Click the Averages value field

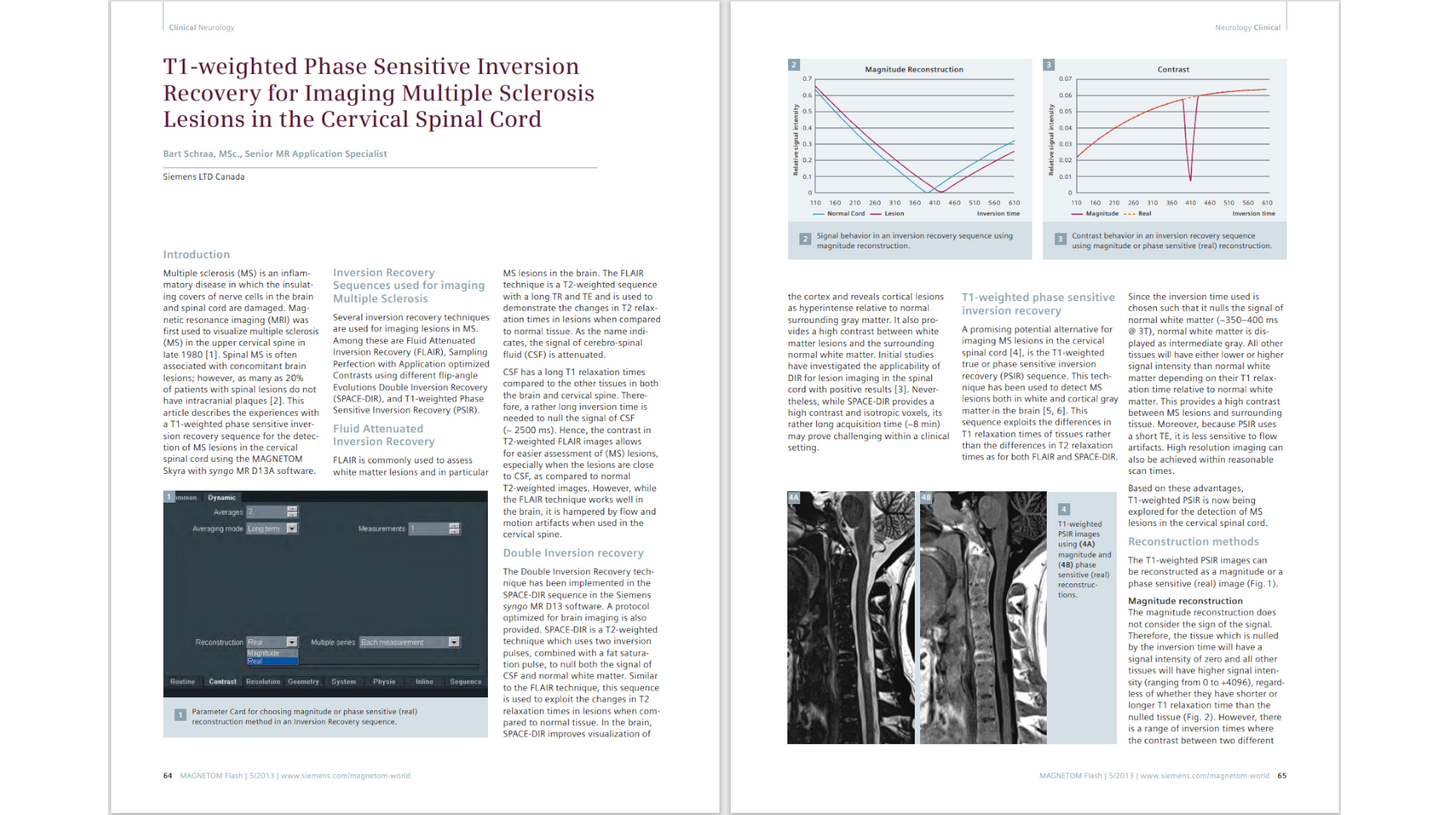(266, 512)
